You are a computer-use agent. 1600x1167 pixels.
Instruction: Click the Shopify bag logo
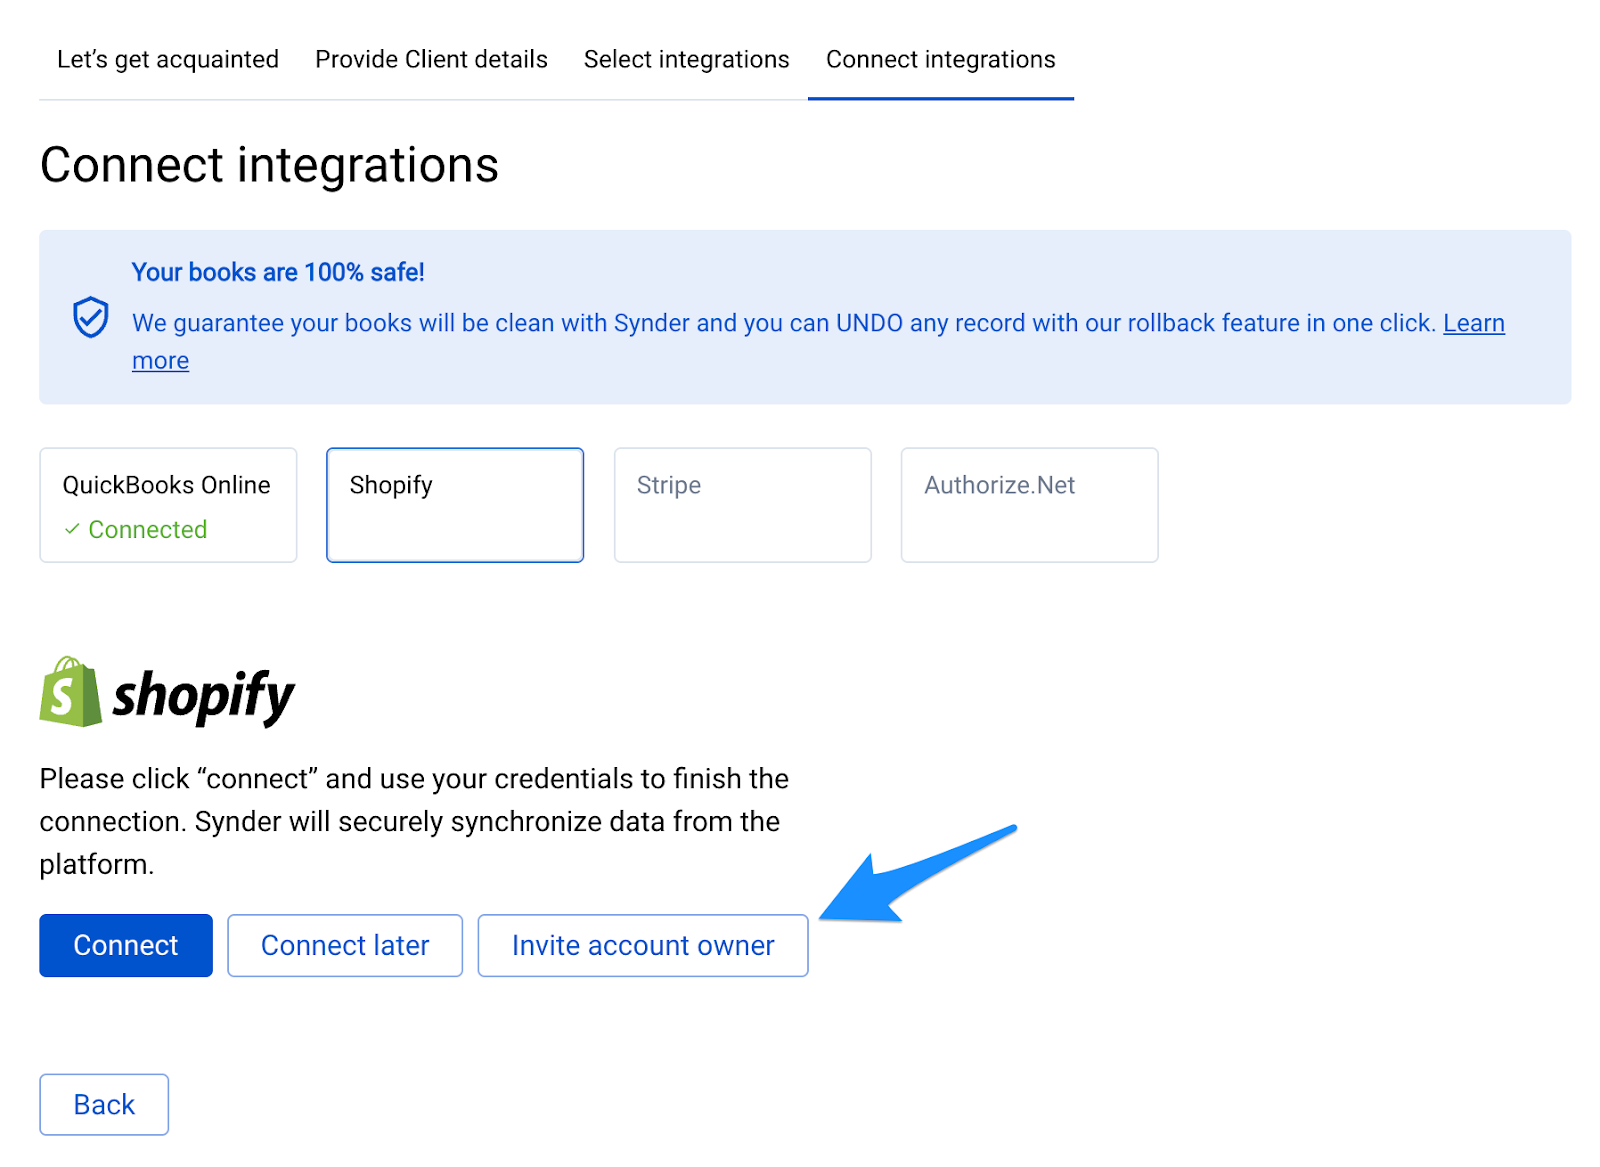point(70,692)
